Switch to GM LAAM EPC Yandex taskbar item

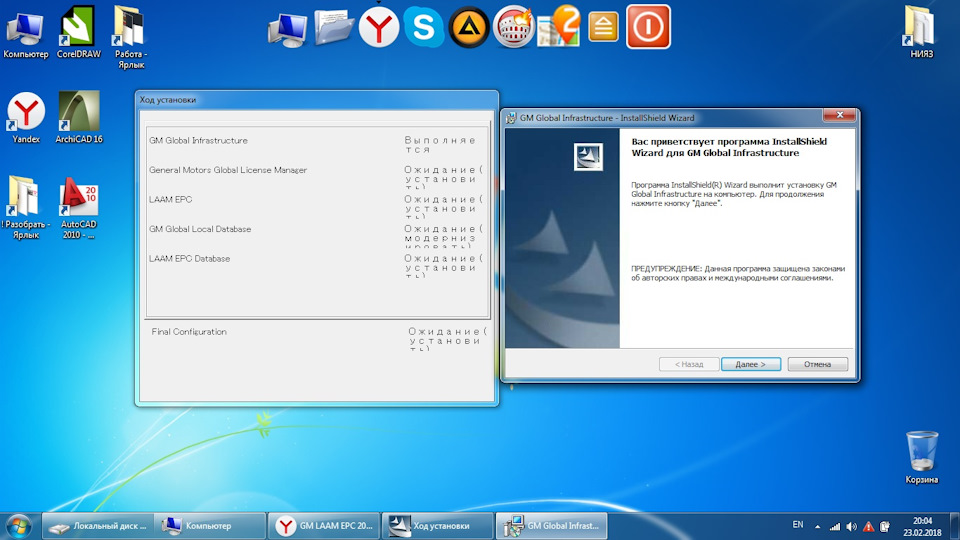click(324, 526)
